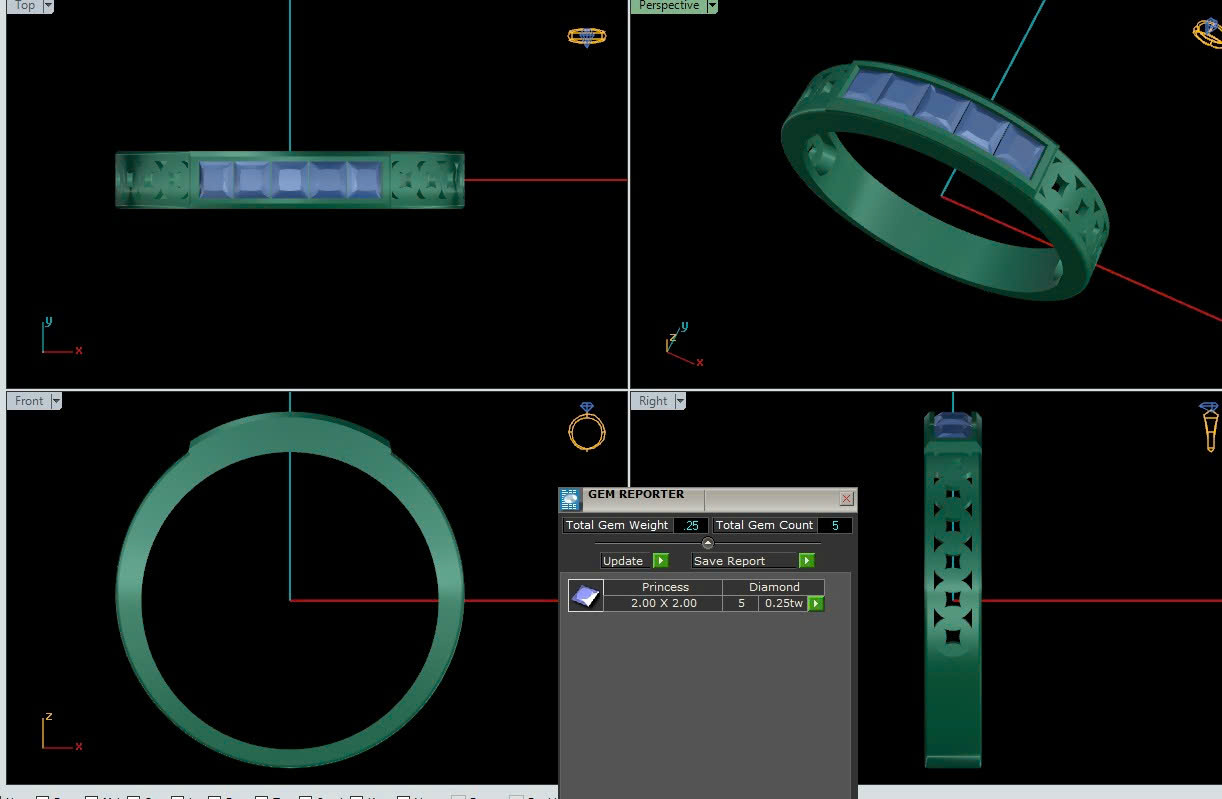Open the Top viewport dropdown arrow
Viewport: 1222px width, 799px height.
pos(48,6)
